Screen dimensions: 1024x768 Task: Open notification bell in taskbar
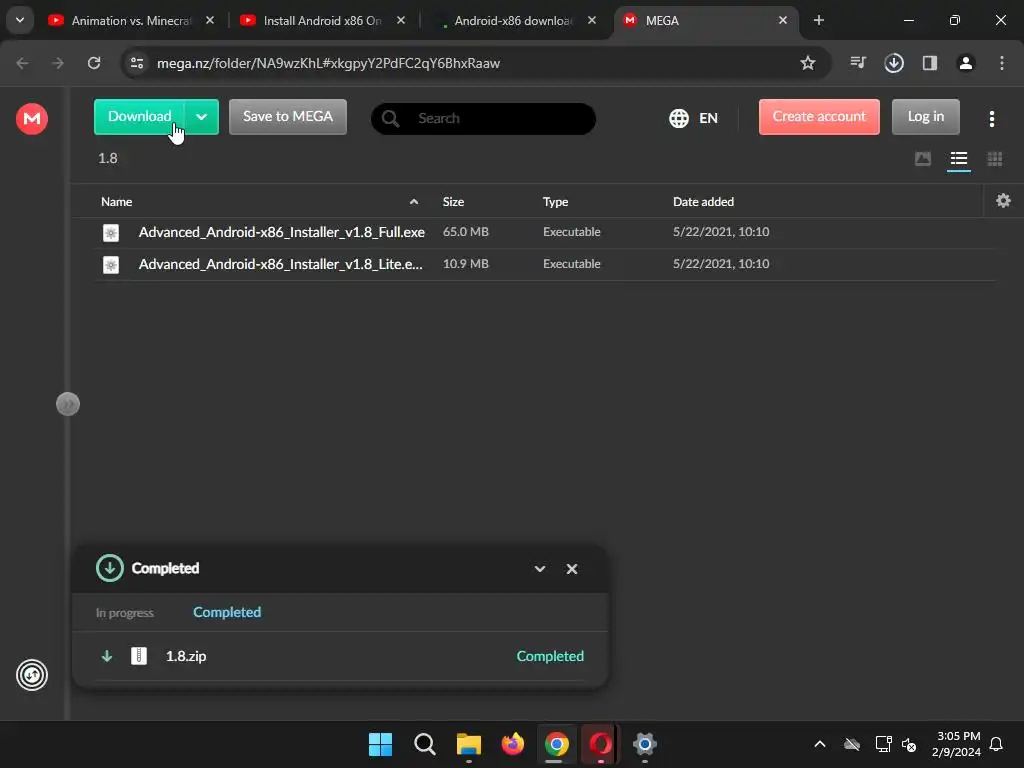(x=996, y=744)
